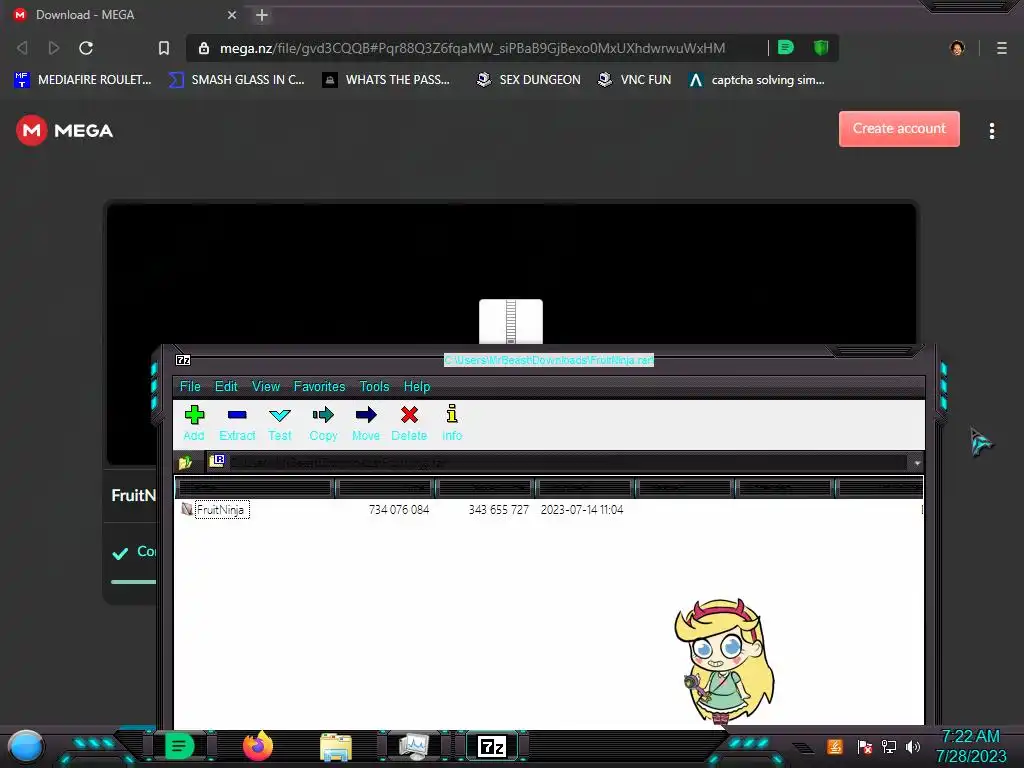Click the green chat extension icon in address bar
The image size is (1024, 768).
786,47
